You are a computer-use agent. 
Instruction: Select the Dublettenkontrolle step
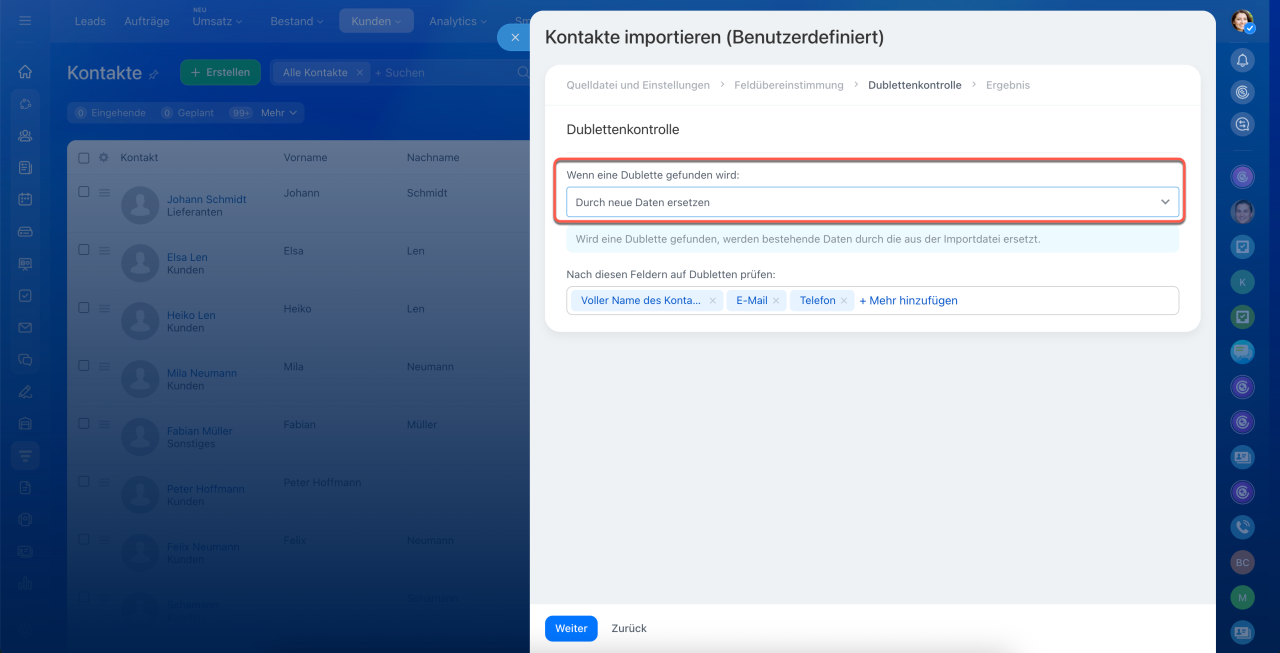click(x=915, y=85)
